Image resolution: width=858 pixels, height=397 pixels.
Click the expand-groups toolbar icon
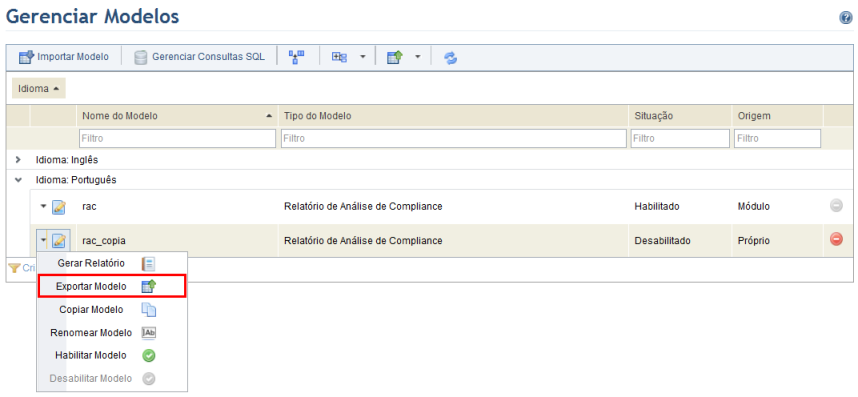pos(340,57)
